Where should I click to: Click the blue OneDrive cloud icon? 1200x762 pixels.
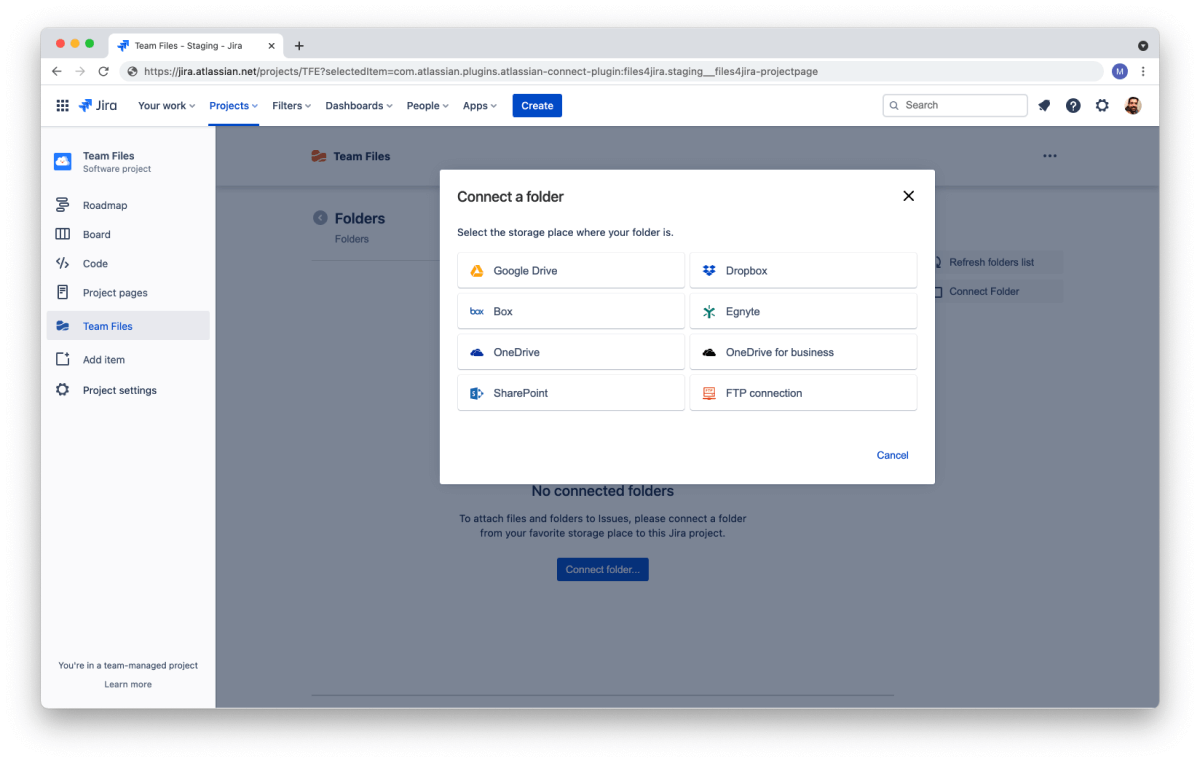tap(477, 353)
